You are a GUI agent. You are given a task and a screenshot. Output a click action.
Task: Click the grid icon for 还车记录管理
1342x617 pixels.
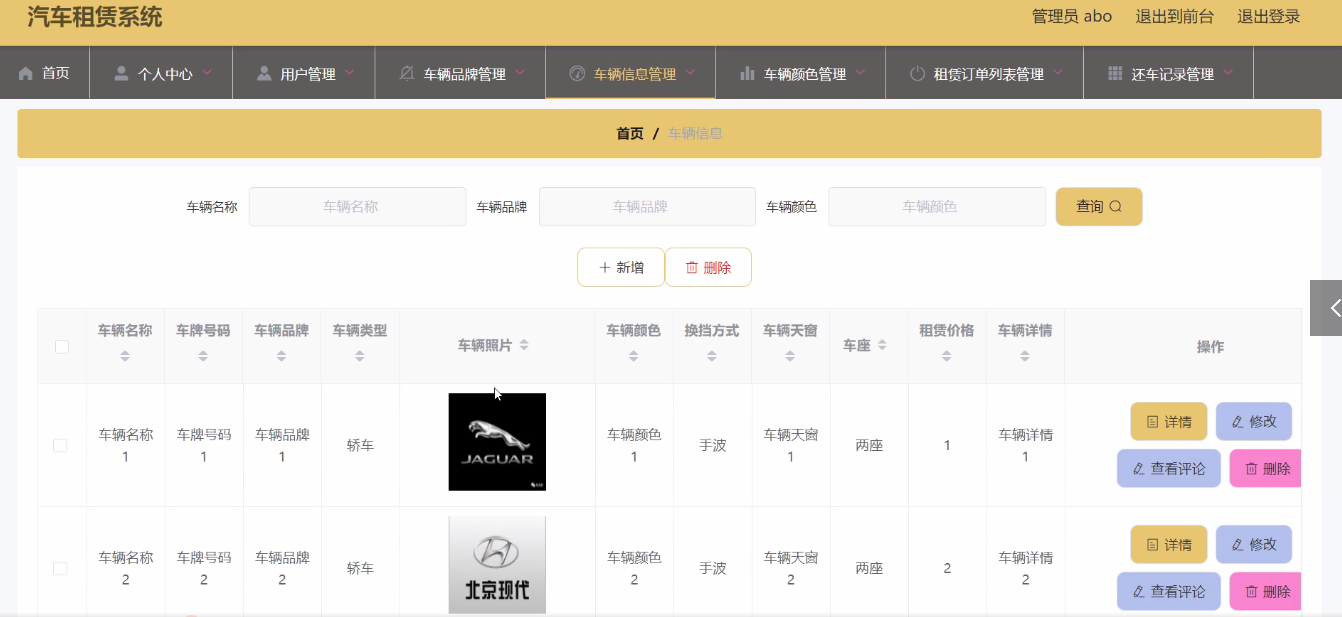(x=1115, y=74)
